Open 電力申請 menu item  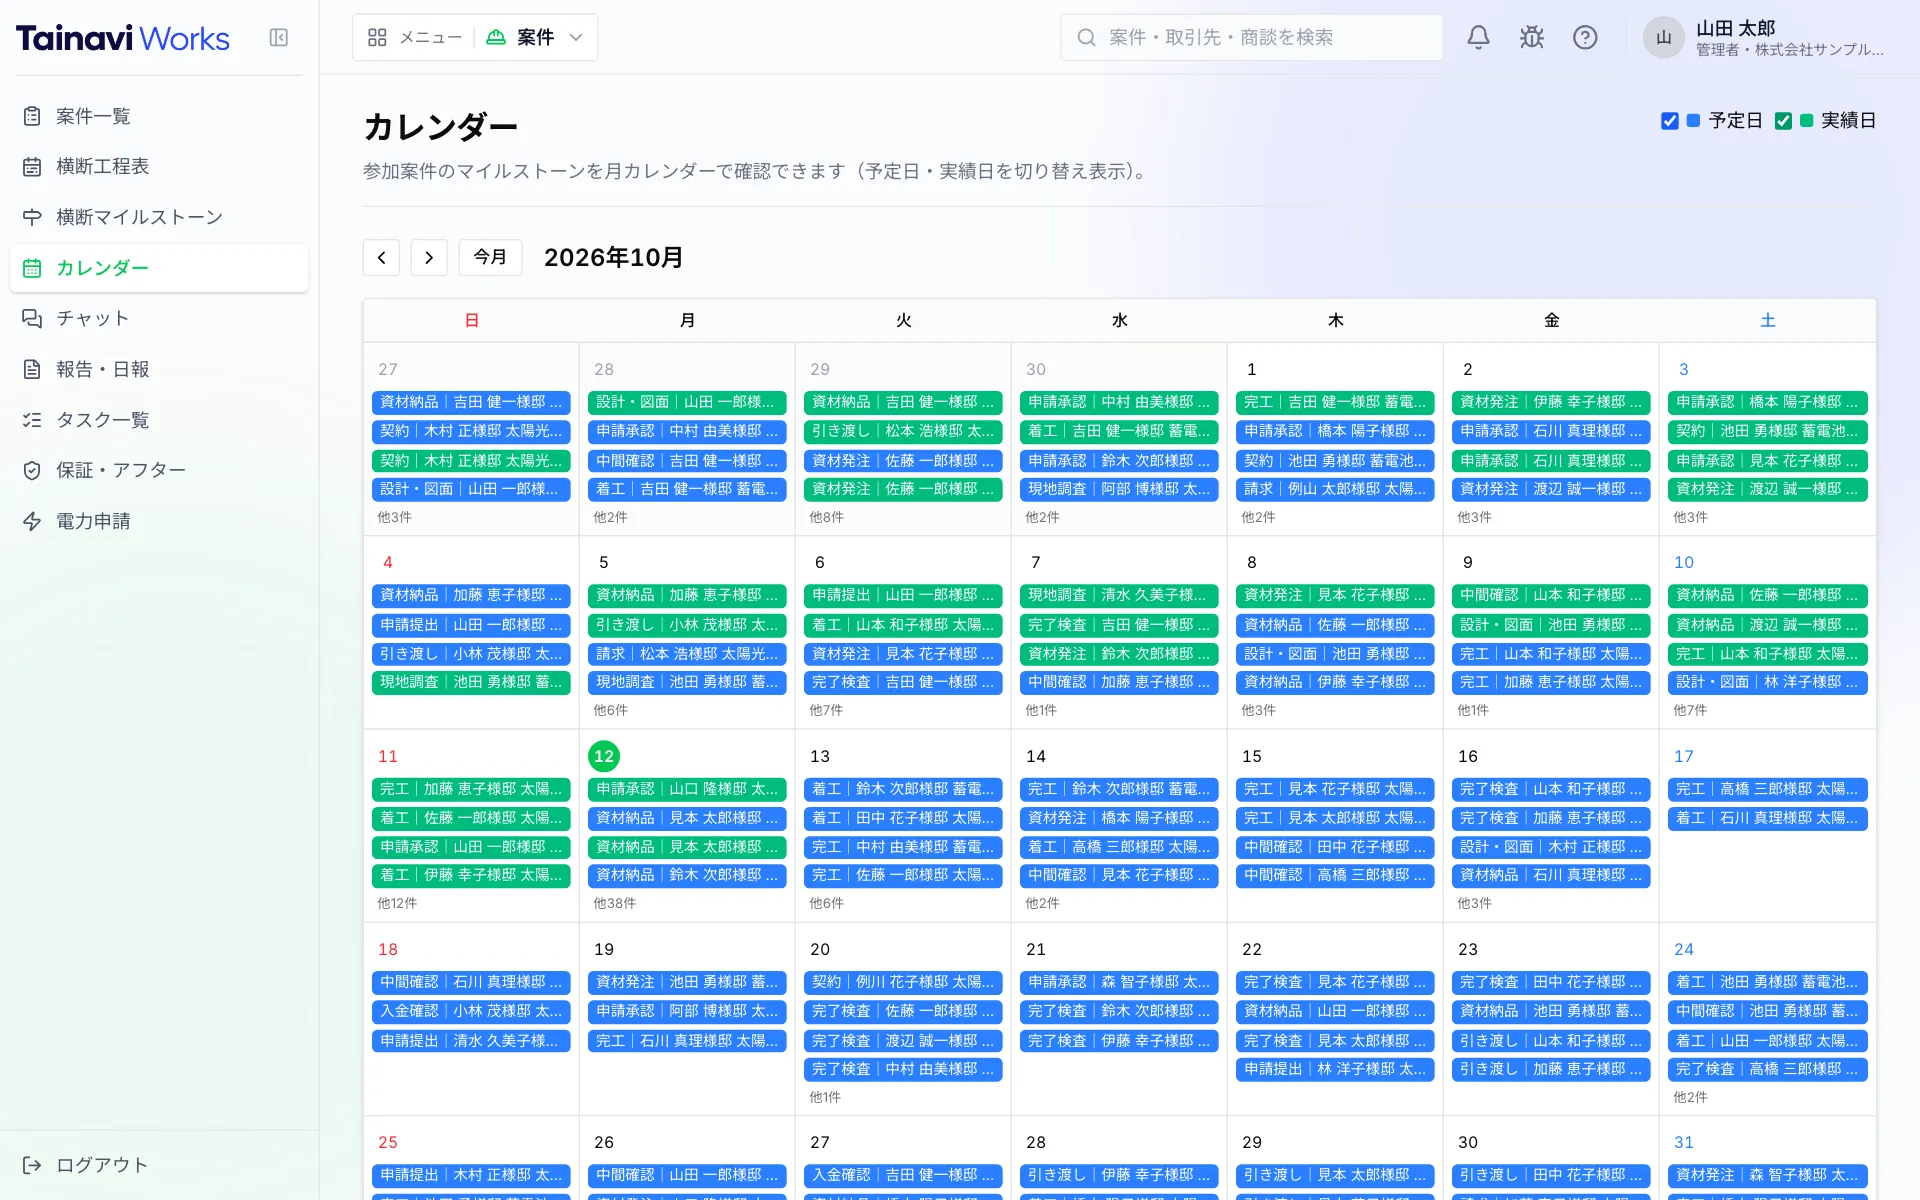(x=159, y=521)
